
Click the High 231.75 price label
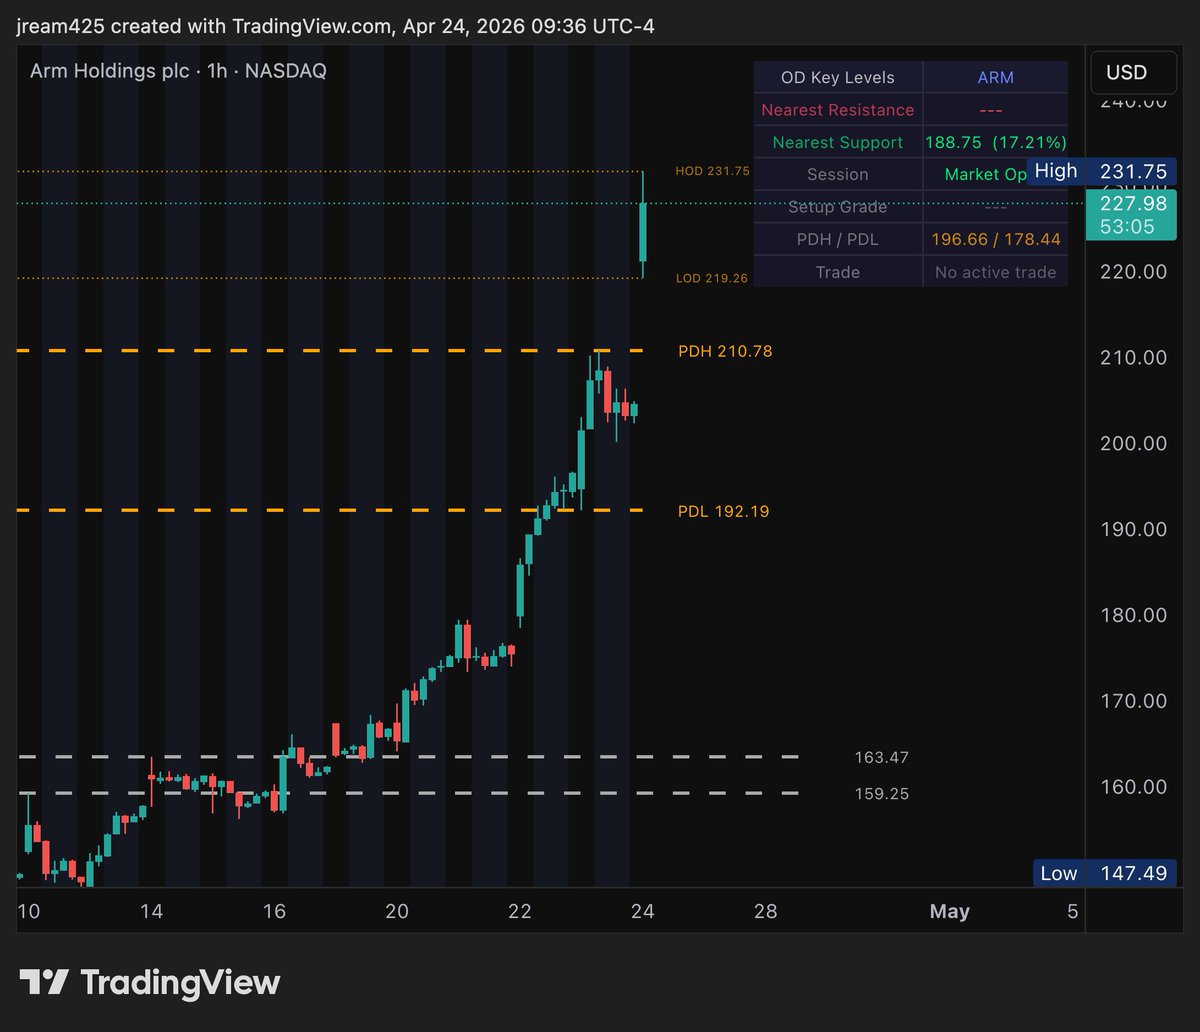(1104, 171)
